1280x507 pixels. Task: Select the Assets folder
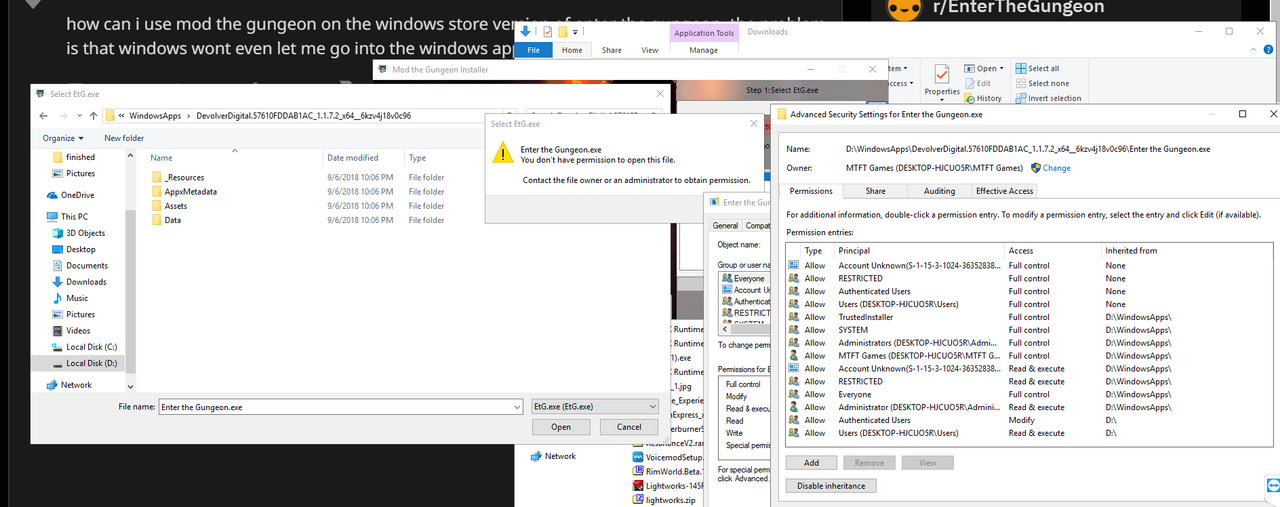[176, 206]
